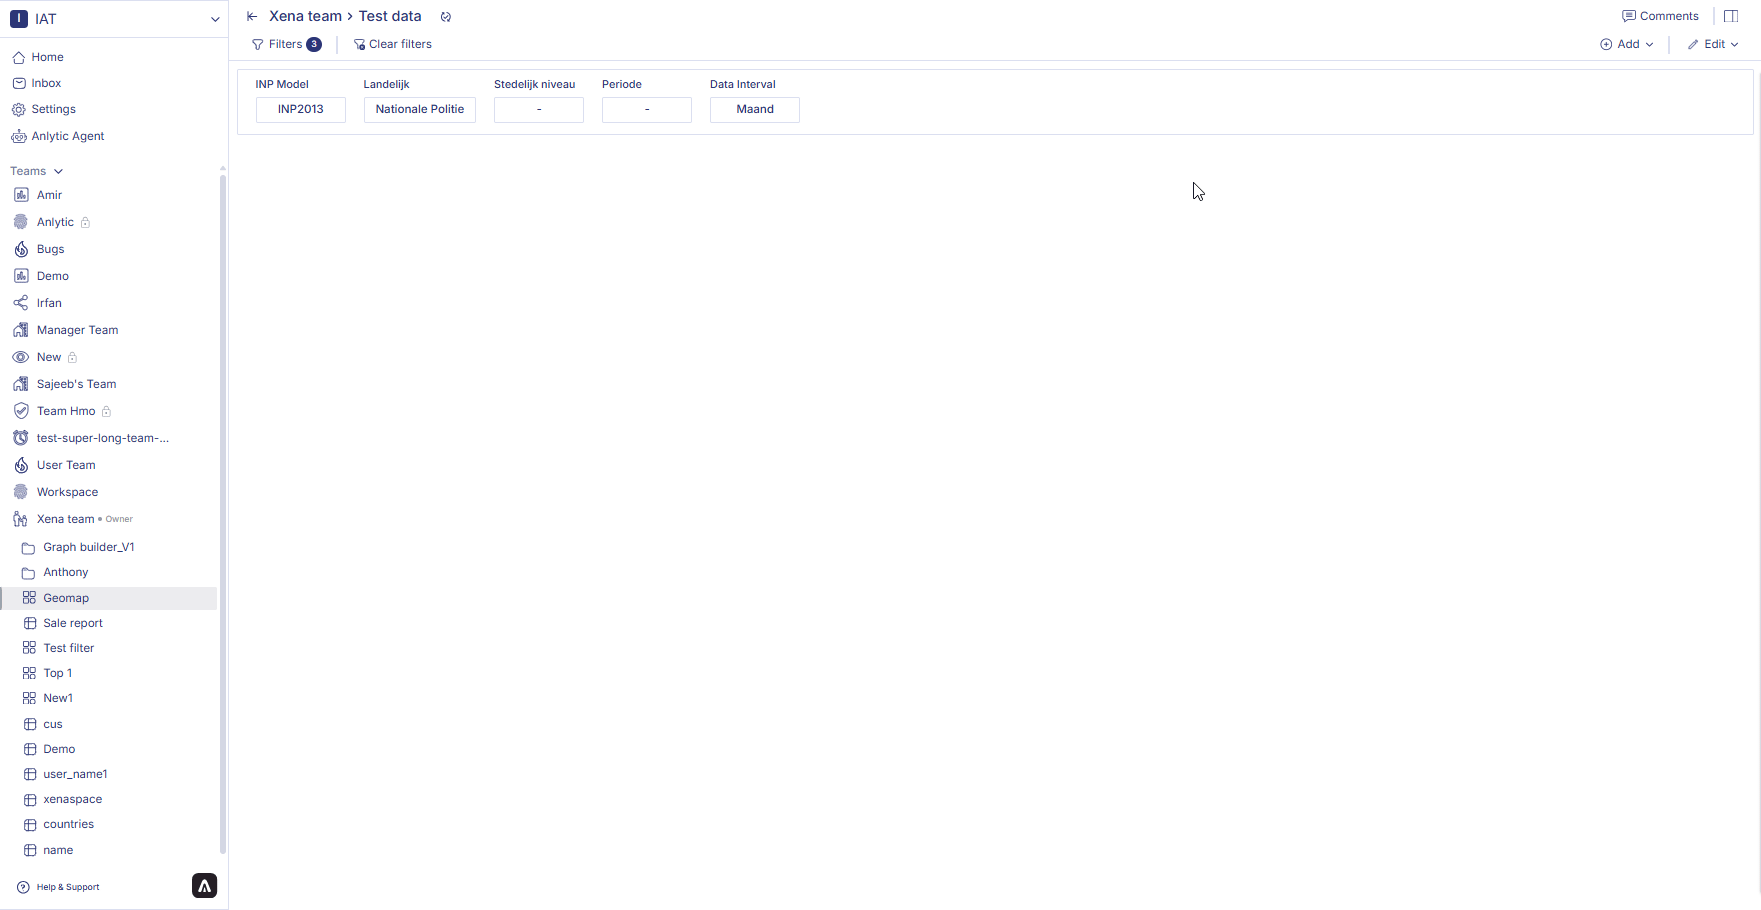Change the Data Interval value Maand

coord(754,109)
